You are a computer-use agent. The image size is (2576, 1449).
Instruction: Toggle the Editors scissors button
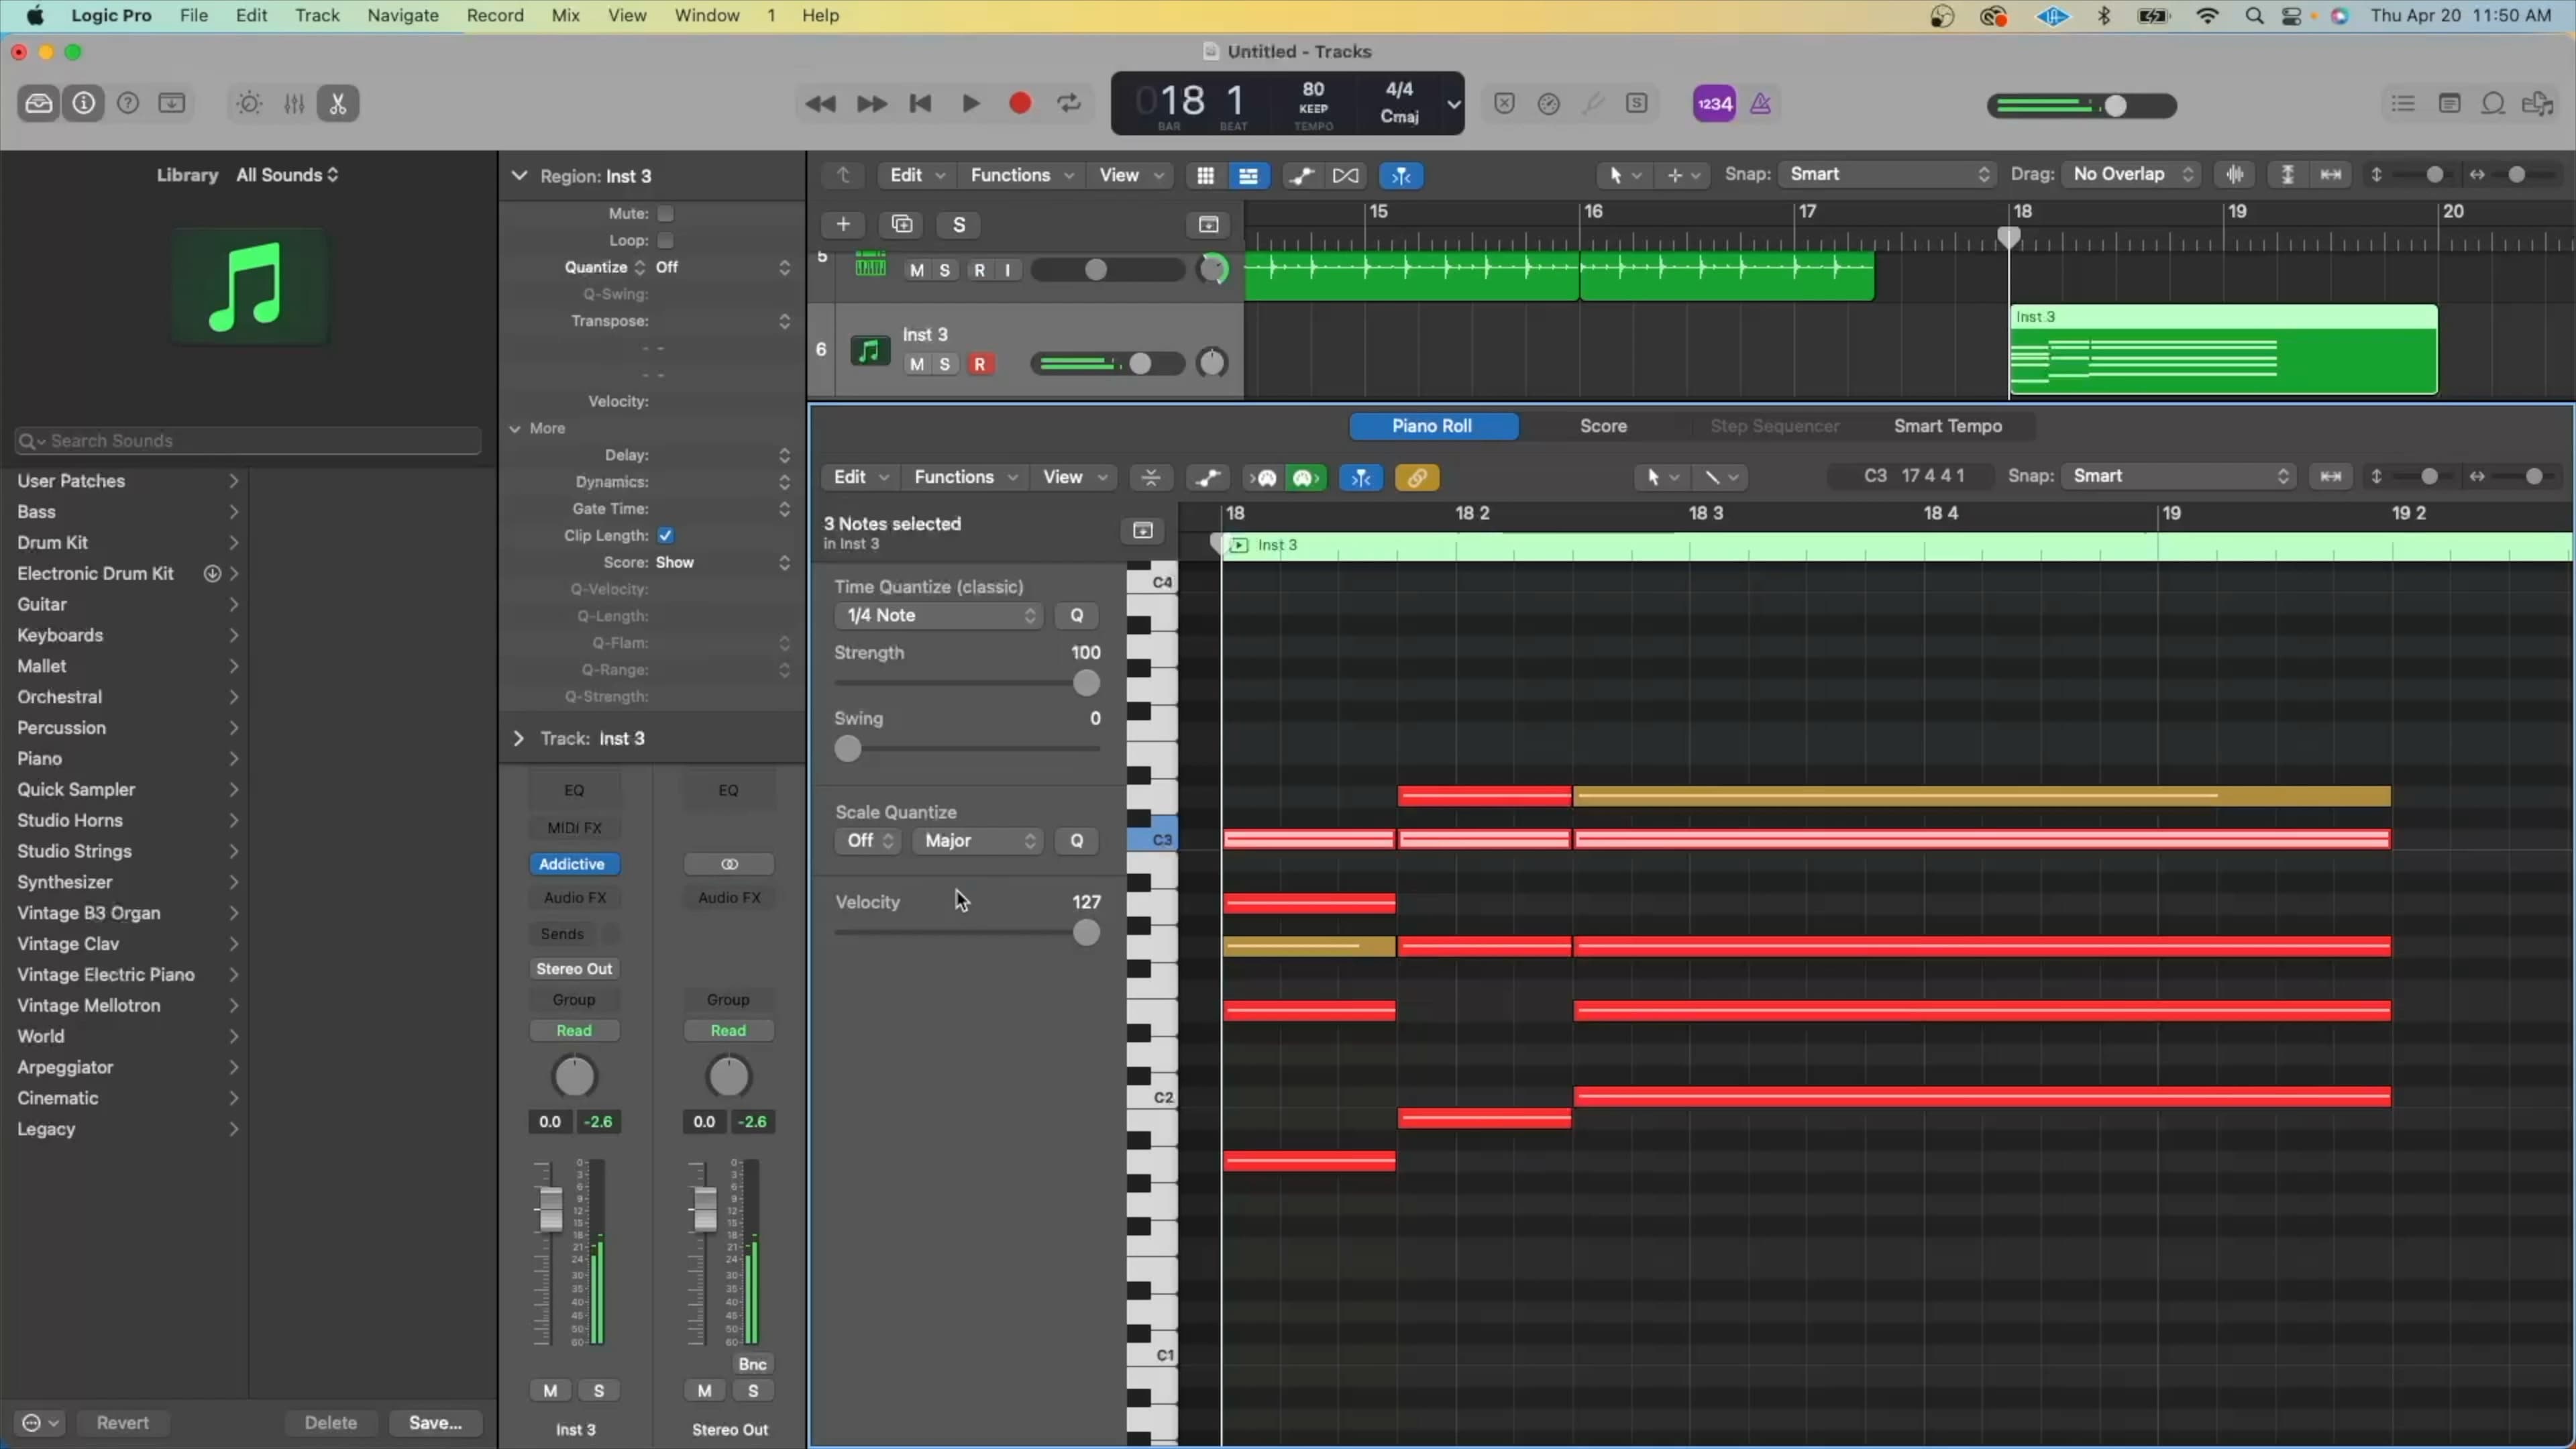tap(338, 103)
